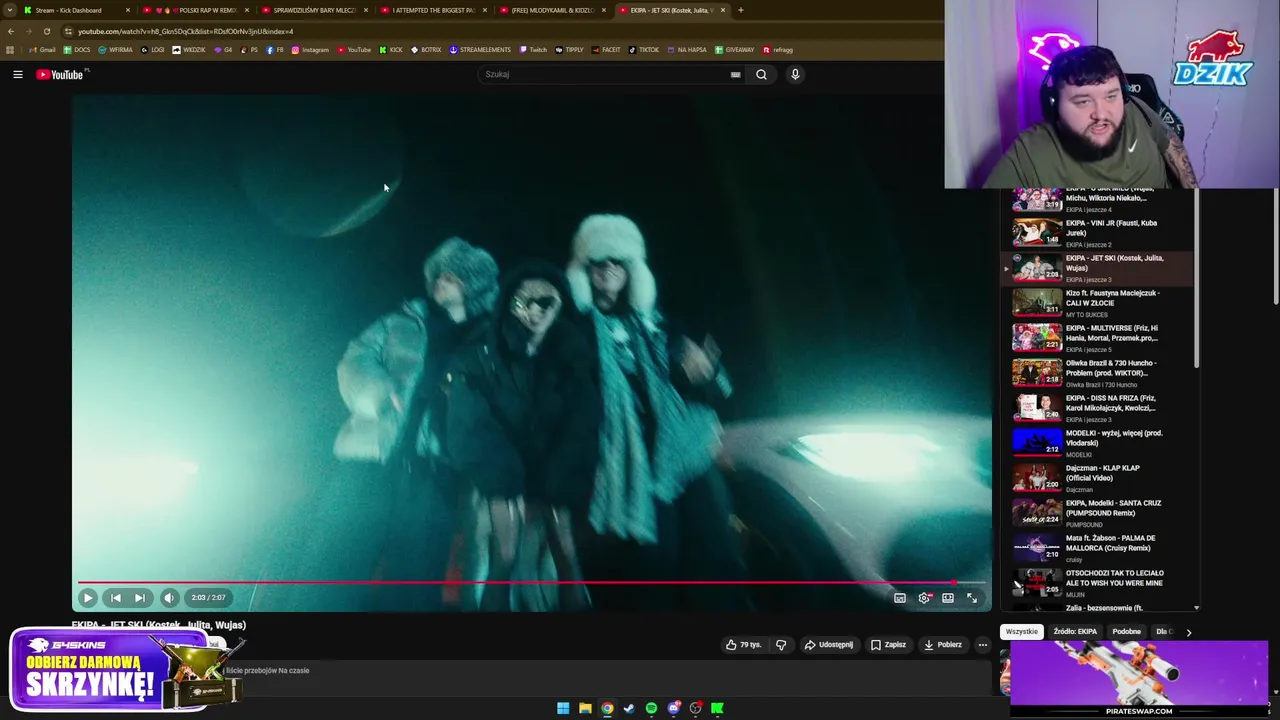Open the FACEIT bookmark
The width and height of the screenshot is (1280, 720).
[606, 50]
